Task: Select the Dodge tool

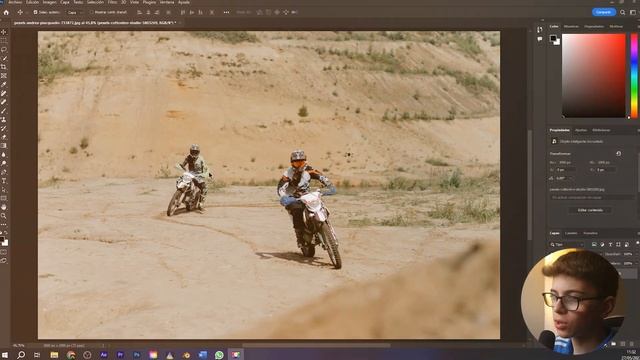Action: (x=4, y=163)
